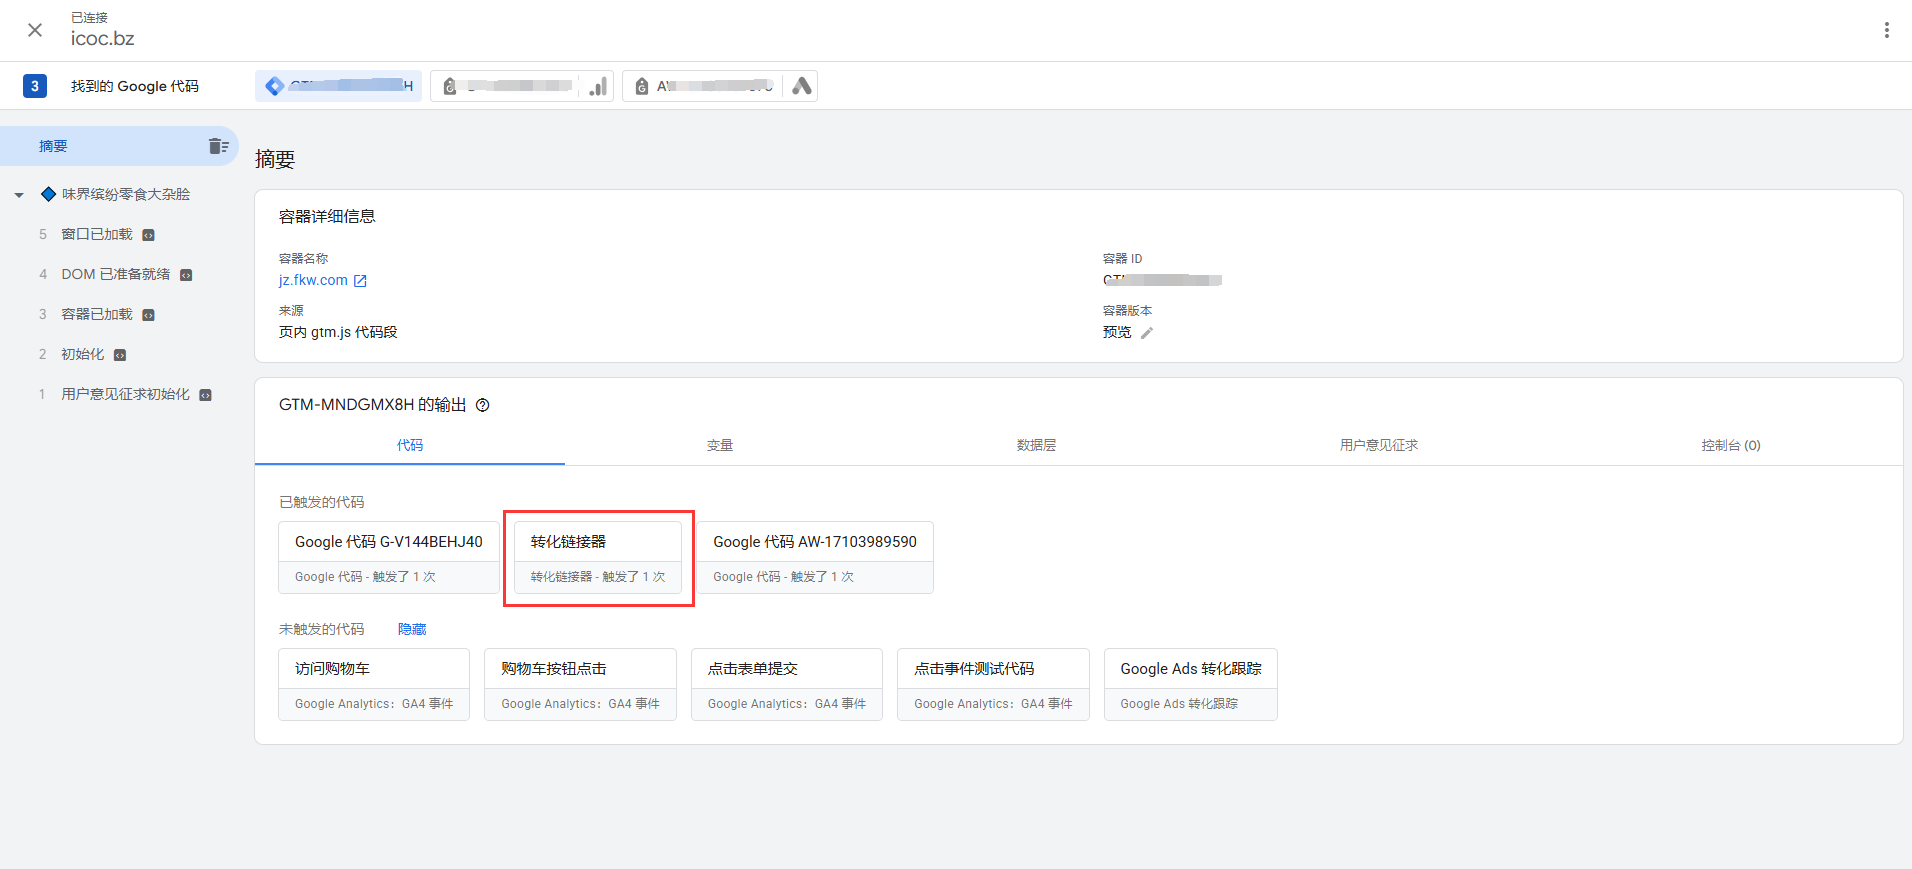
Task: Switch to the 变量 tab
Action: pos(720,445)
